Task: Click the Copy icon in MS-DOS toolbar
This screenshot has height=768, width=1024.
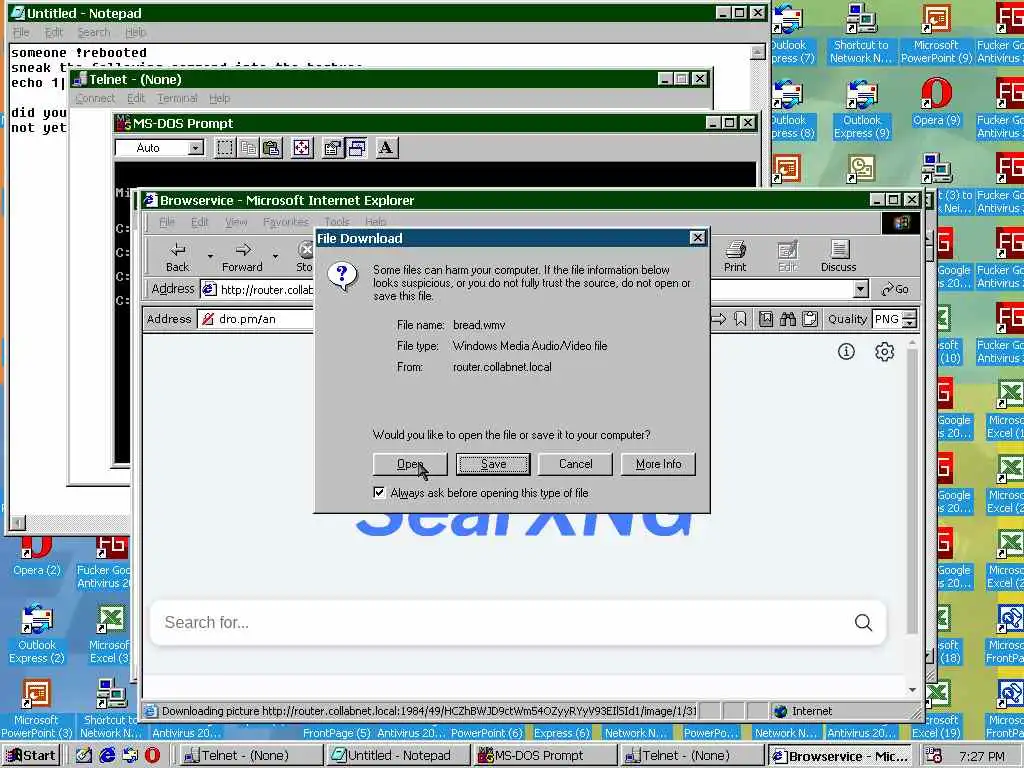Action: (248, 148)
